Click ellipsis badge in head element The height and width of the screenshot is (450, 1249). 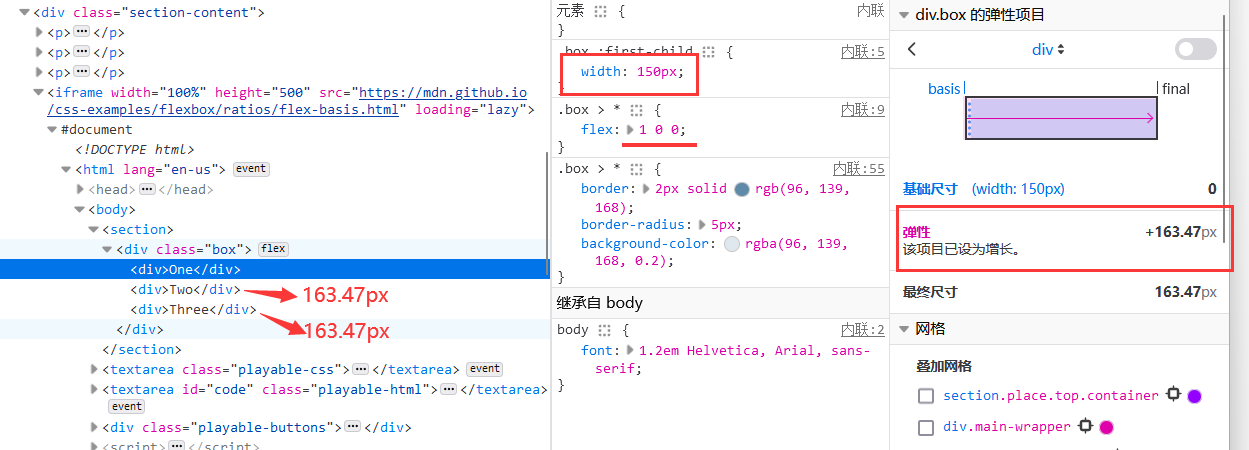pos(147,189)
